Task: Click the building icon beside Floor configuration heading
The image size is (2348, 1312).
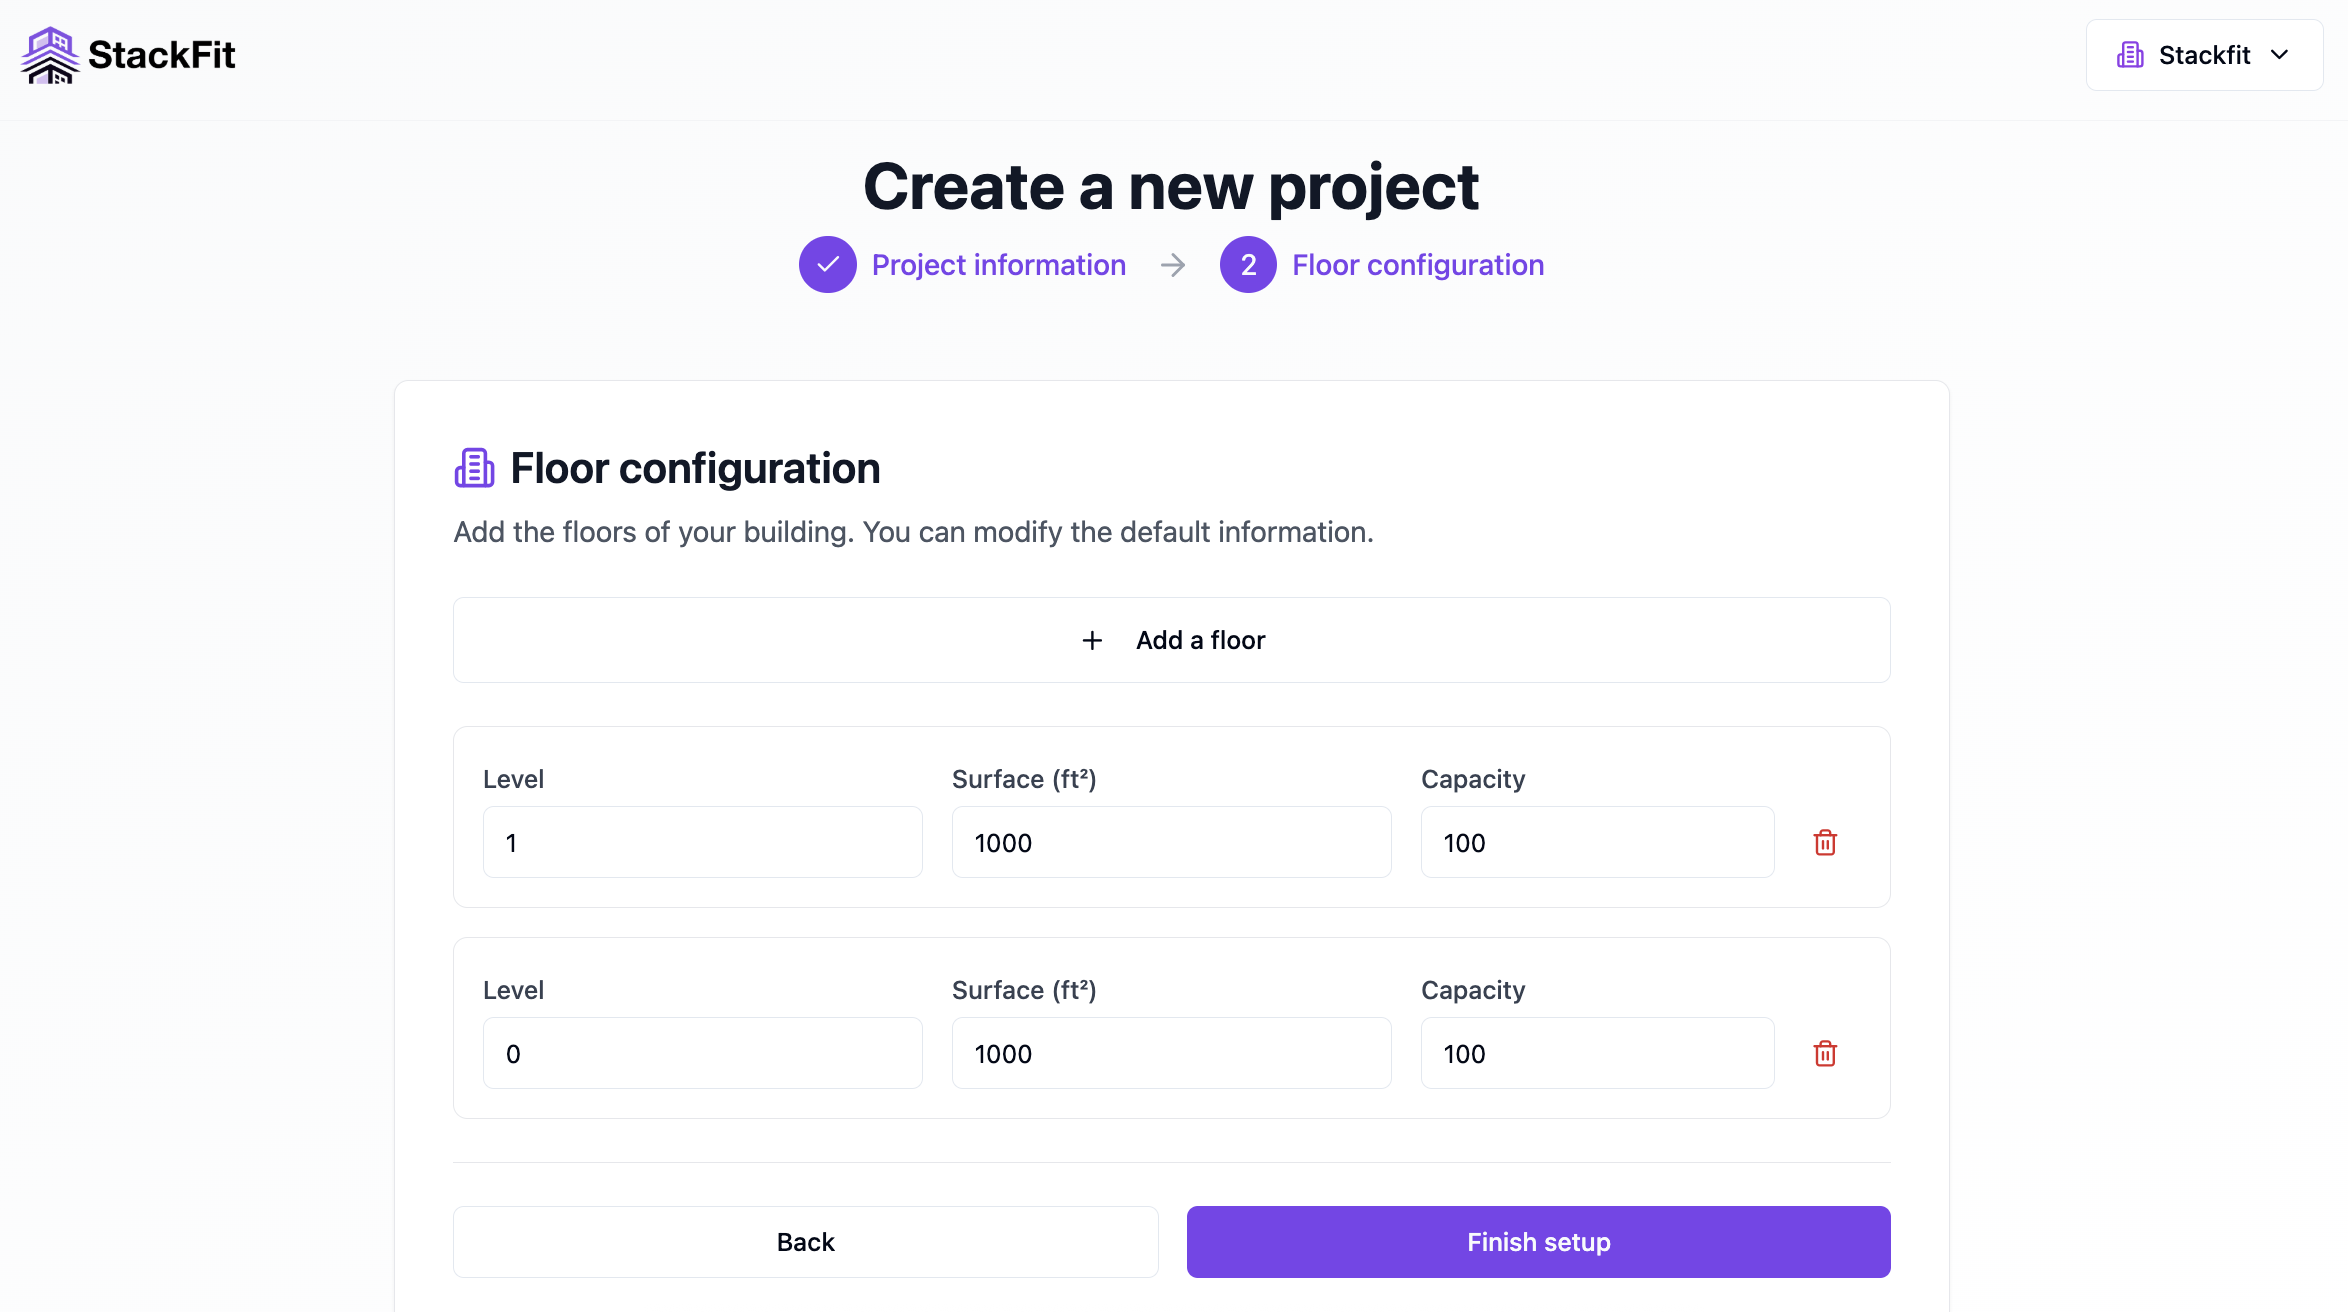Action: [474, 467]
